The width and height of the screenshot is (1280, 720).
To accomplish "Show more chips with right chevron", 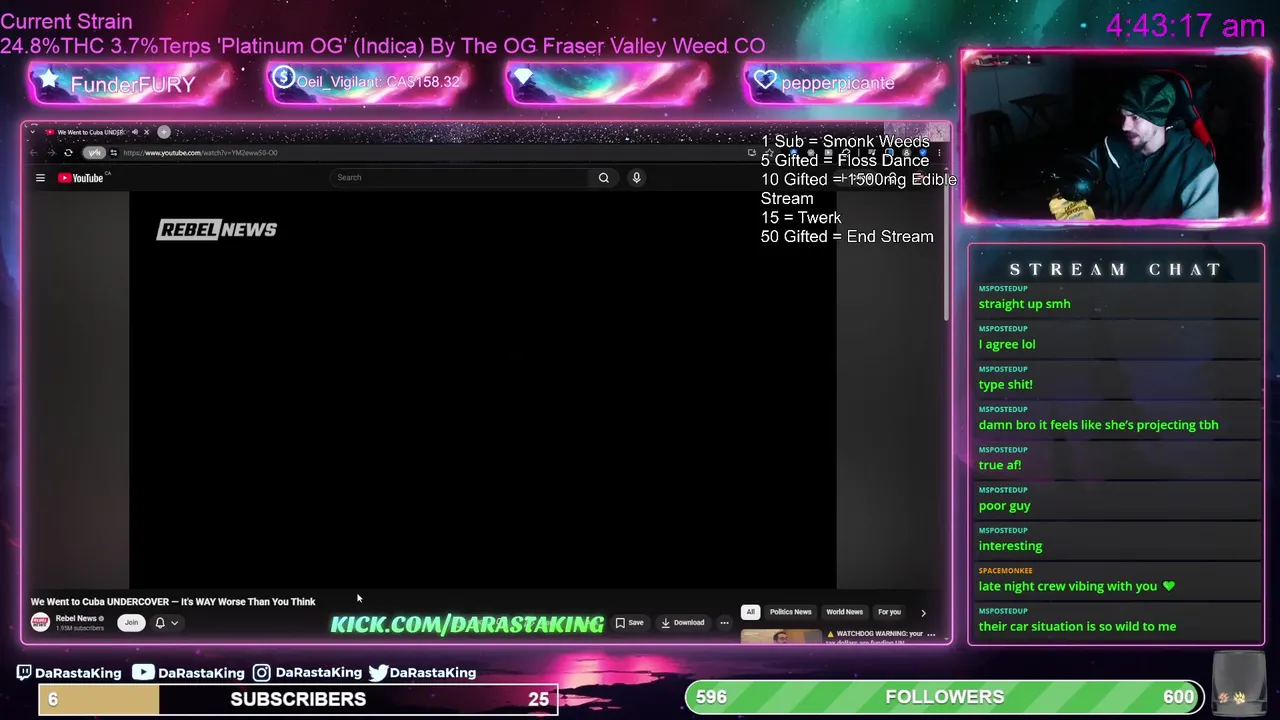I will 923,612.
